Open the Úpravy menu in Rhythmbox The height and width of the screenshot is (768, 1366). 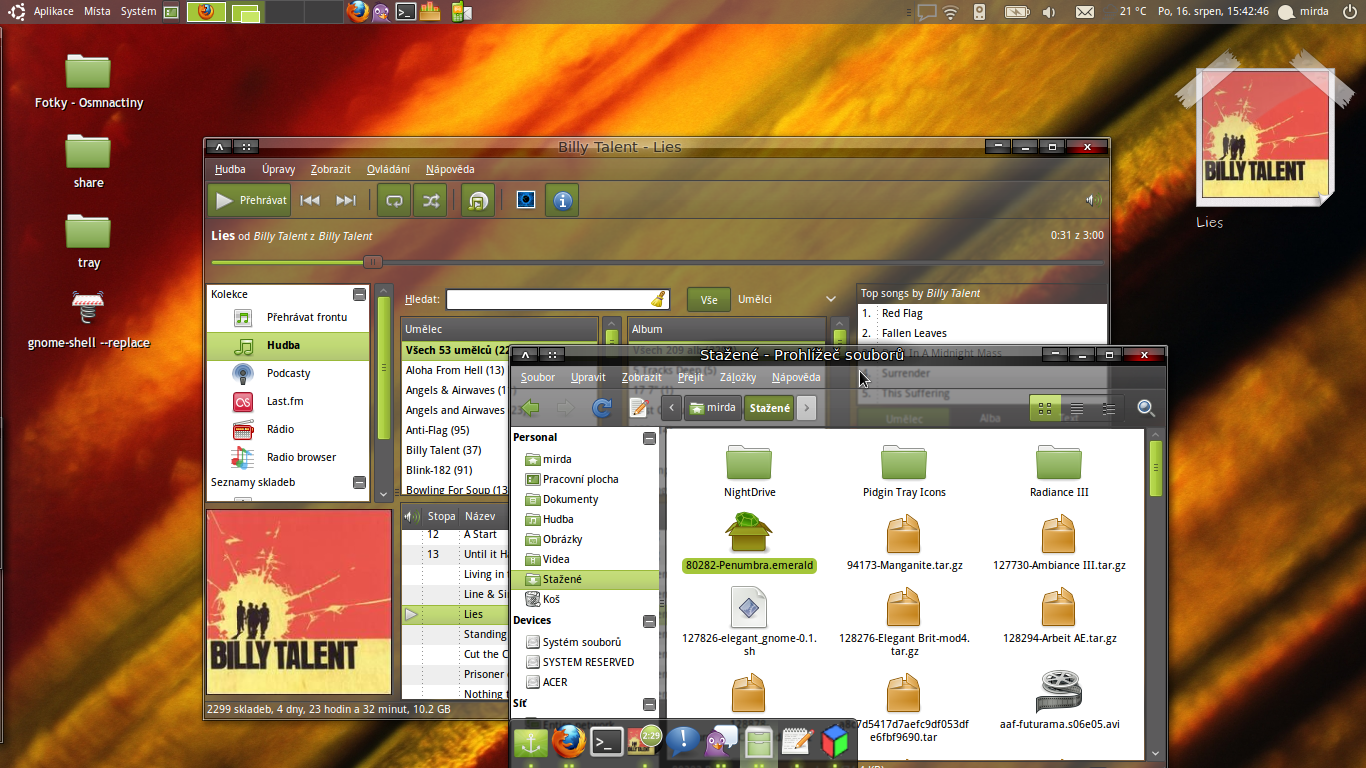point(278,169)
